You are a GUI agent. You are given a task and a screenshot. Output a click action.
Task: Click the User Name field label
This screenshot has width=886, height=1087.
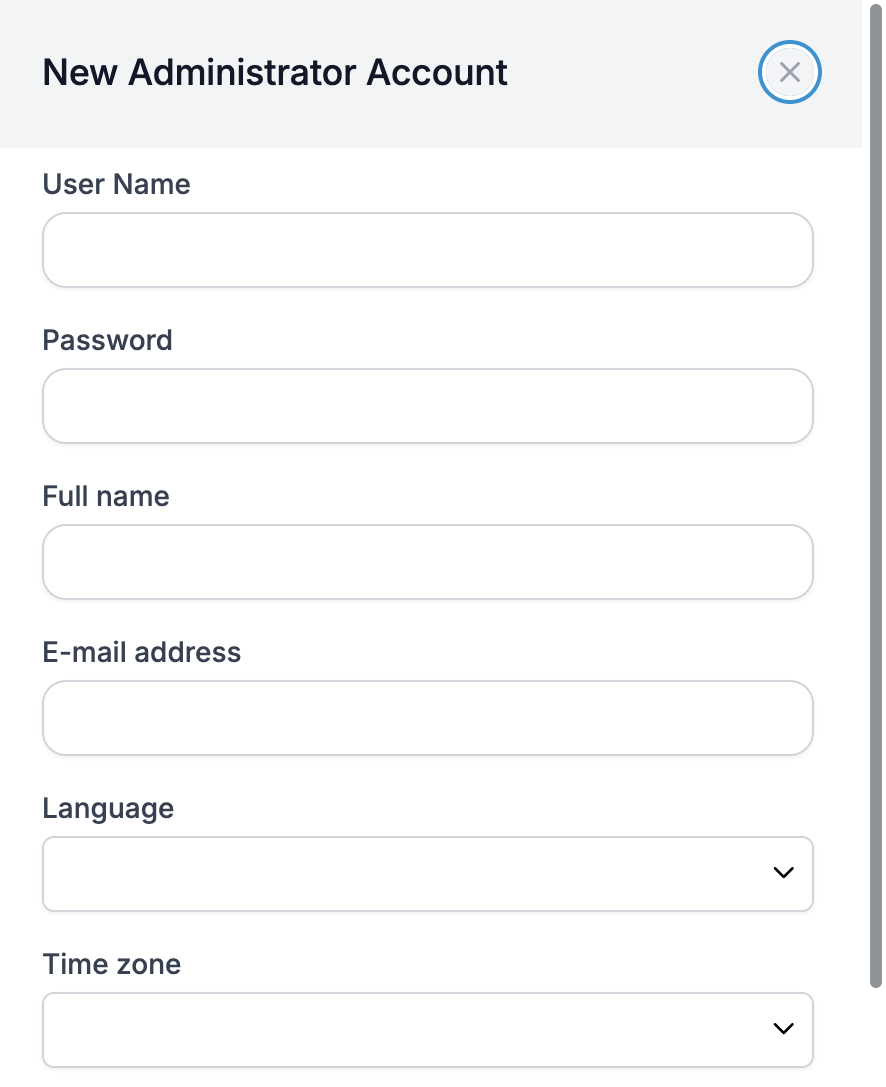[116, 184]
